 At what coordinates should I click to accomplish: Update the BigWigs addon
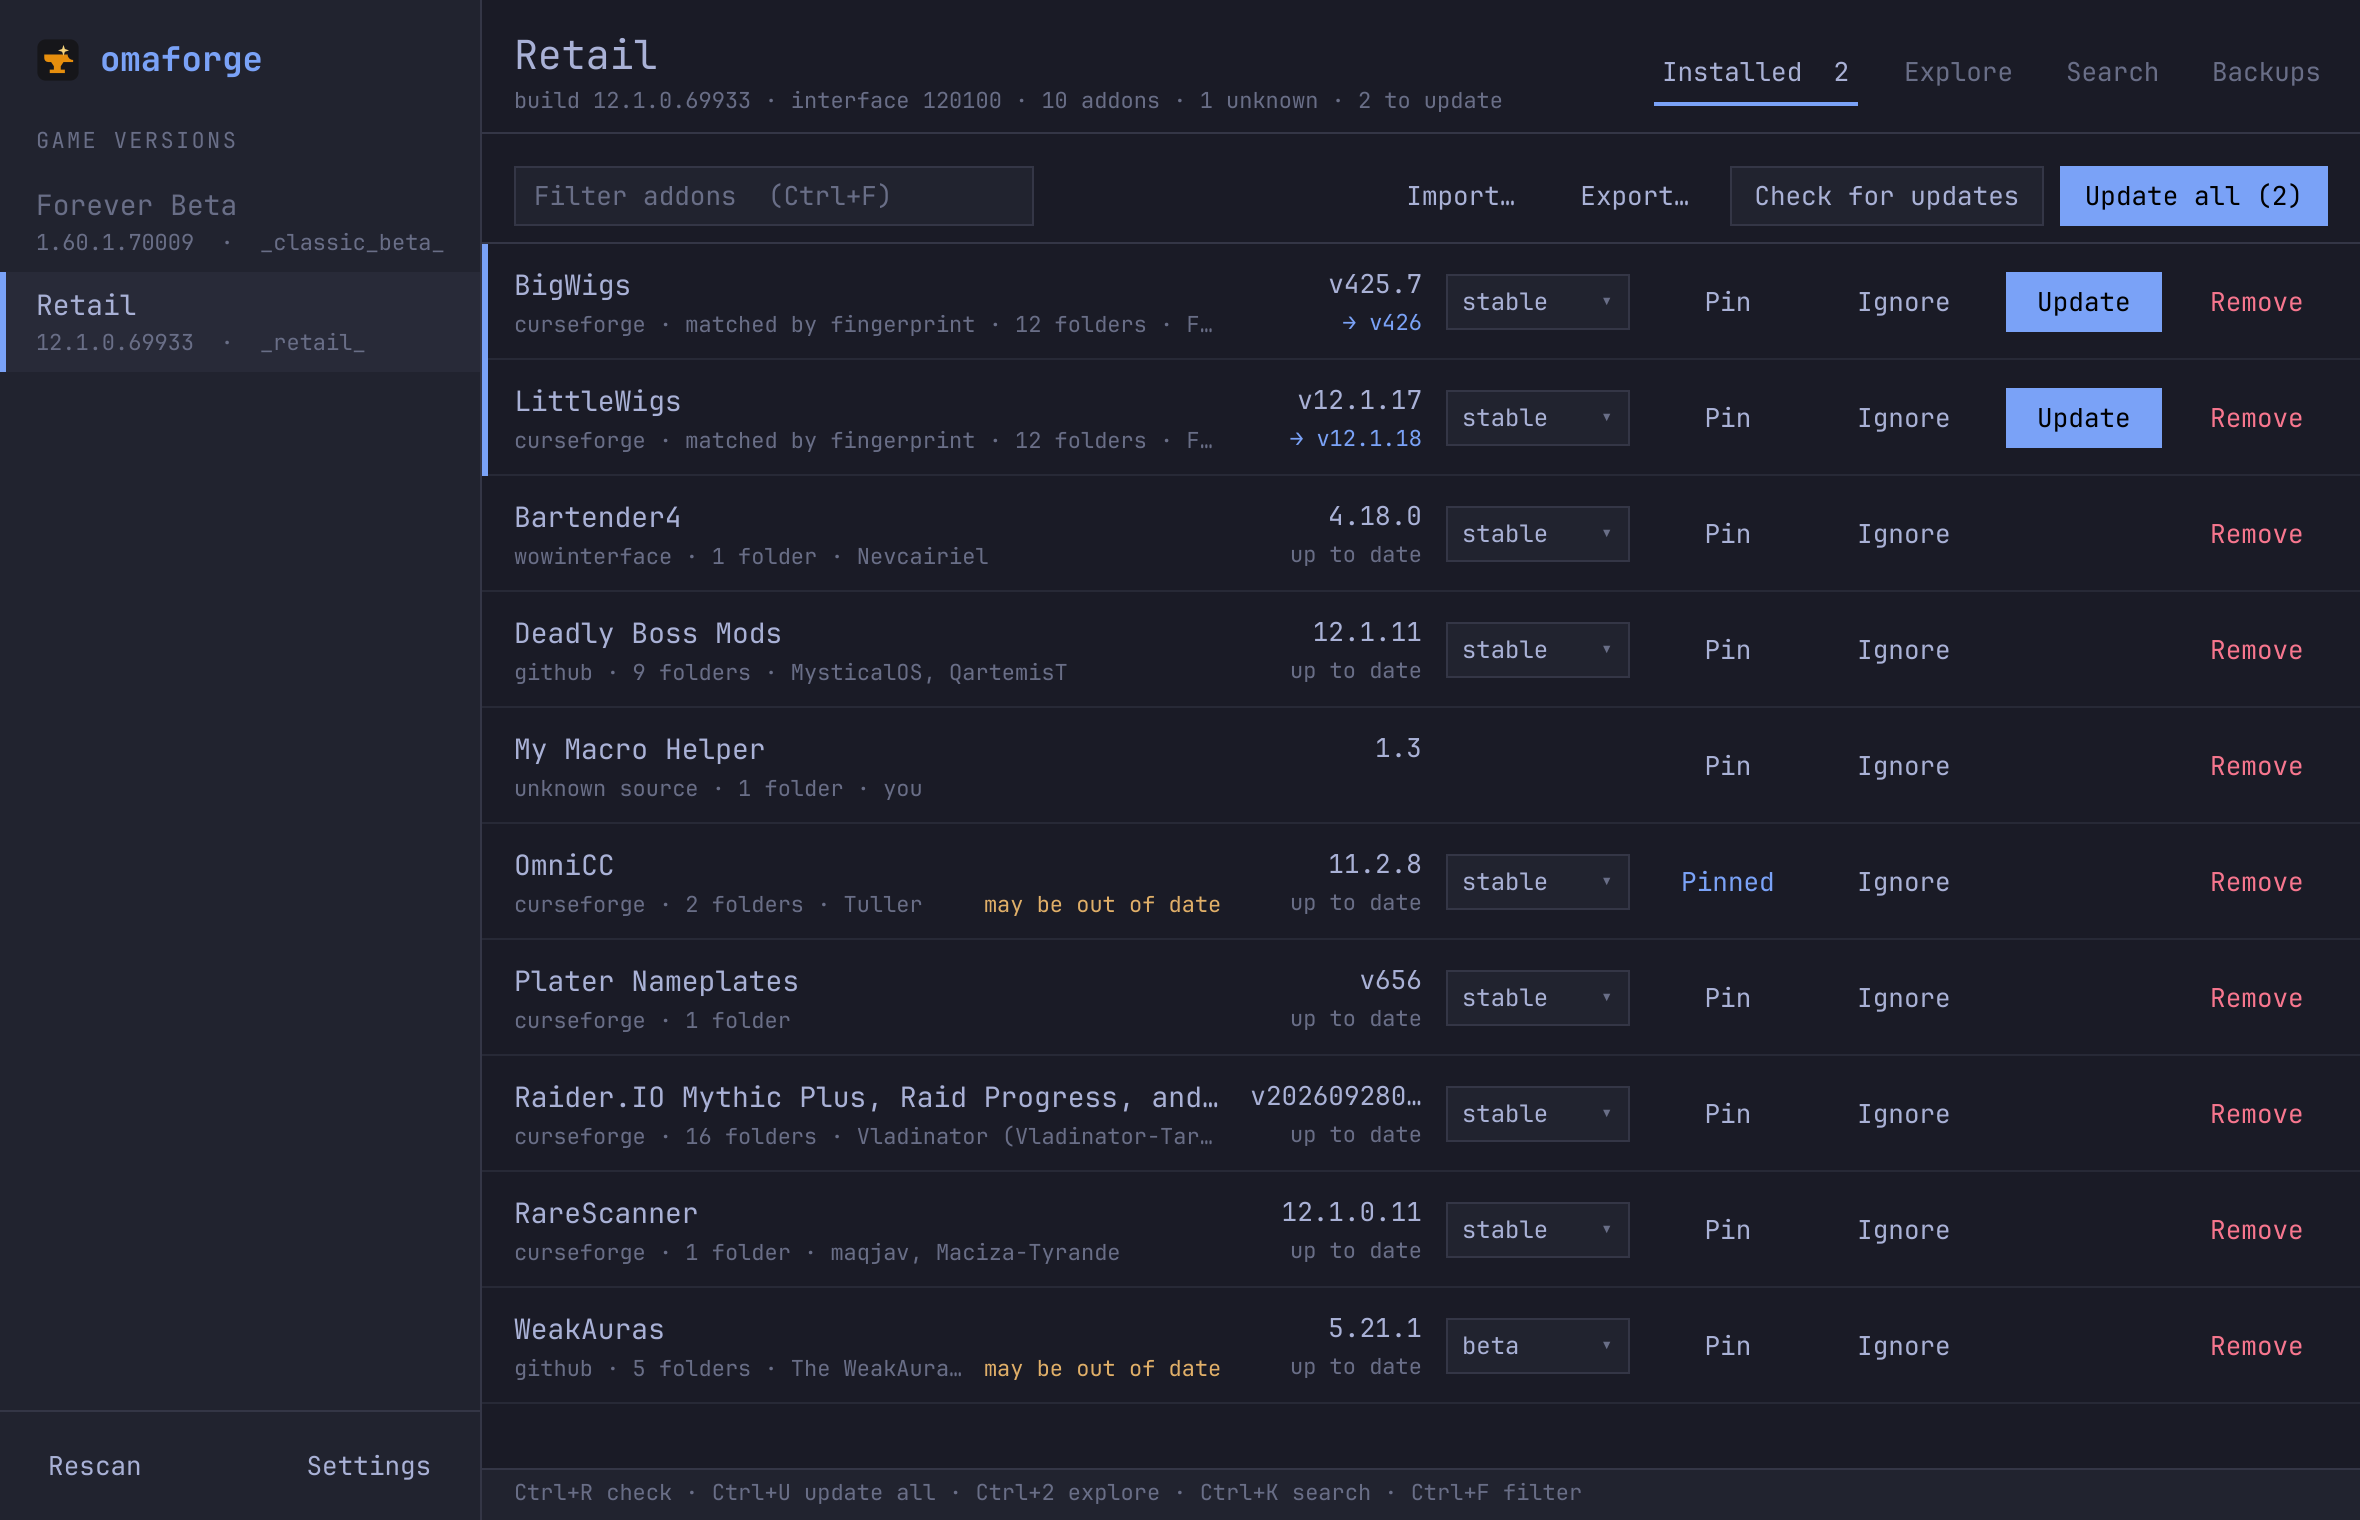2083,302
